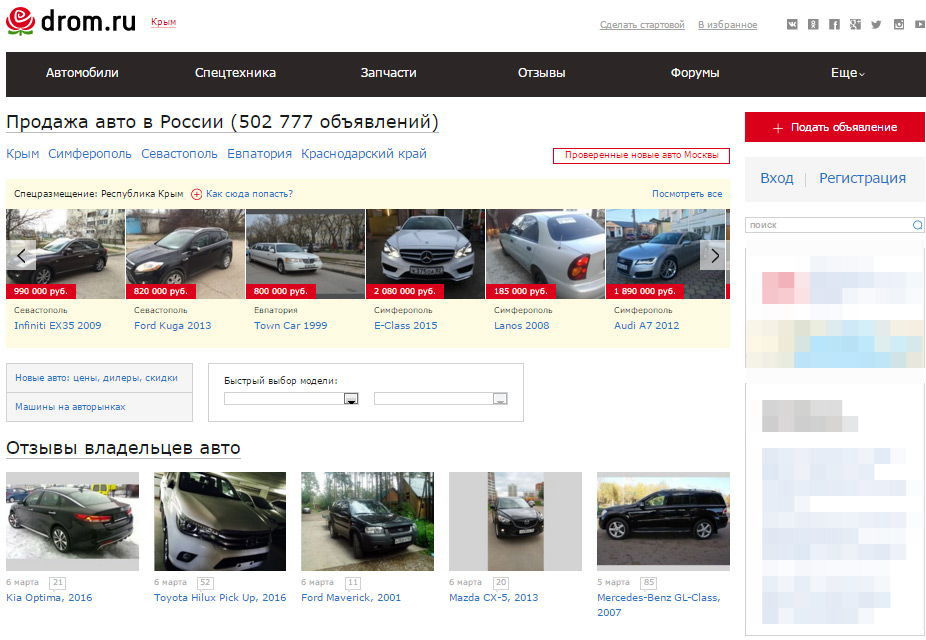Open Kia Optima 2016 review photo
This screenshot has height=640, width=926.
(73, 521)
